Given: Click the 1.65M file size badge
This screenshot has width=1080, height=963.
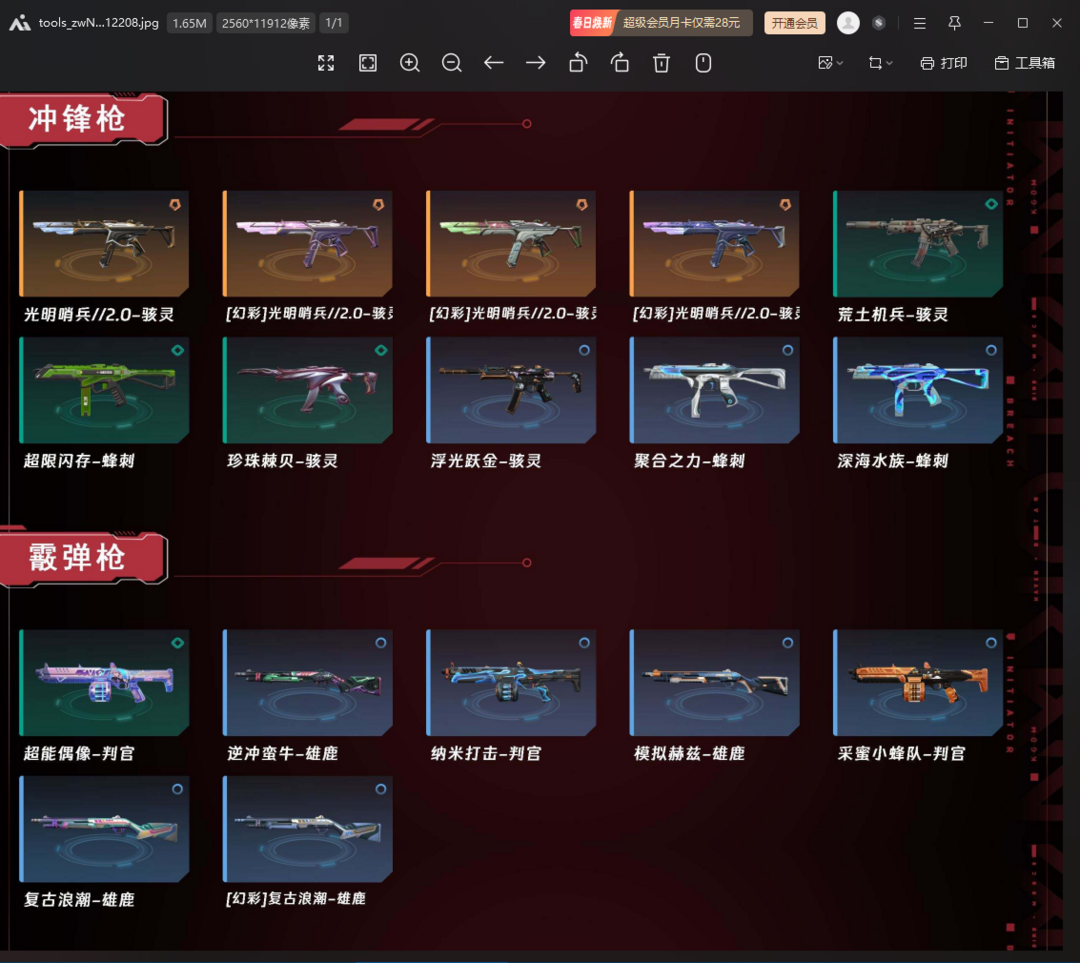Looking at the screenshot, I should [189, 23].
